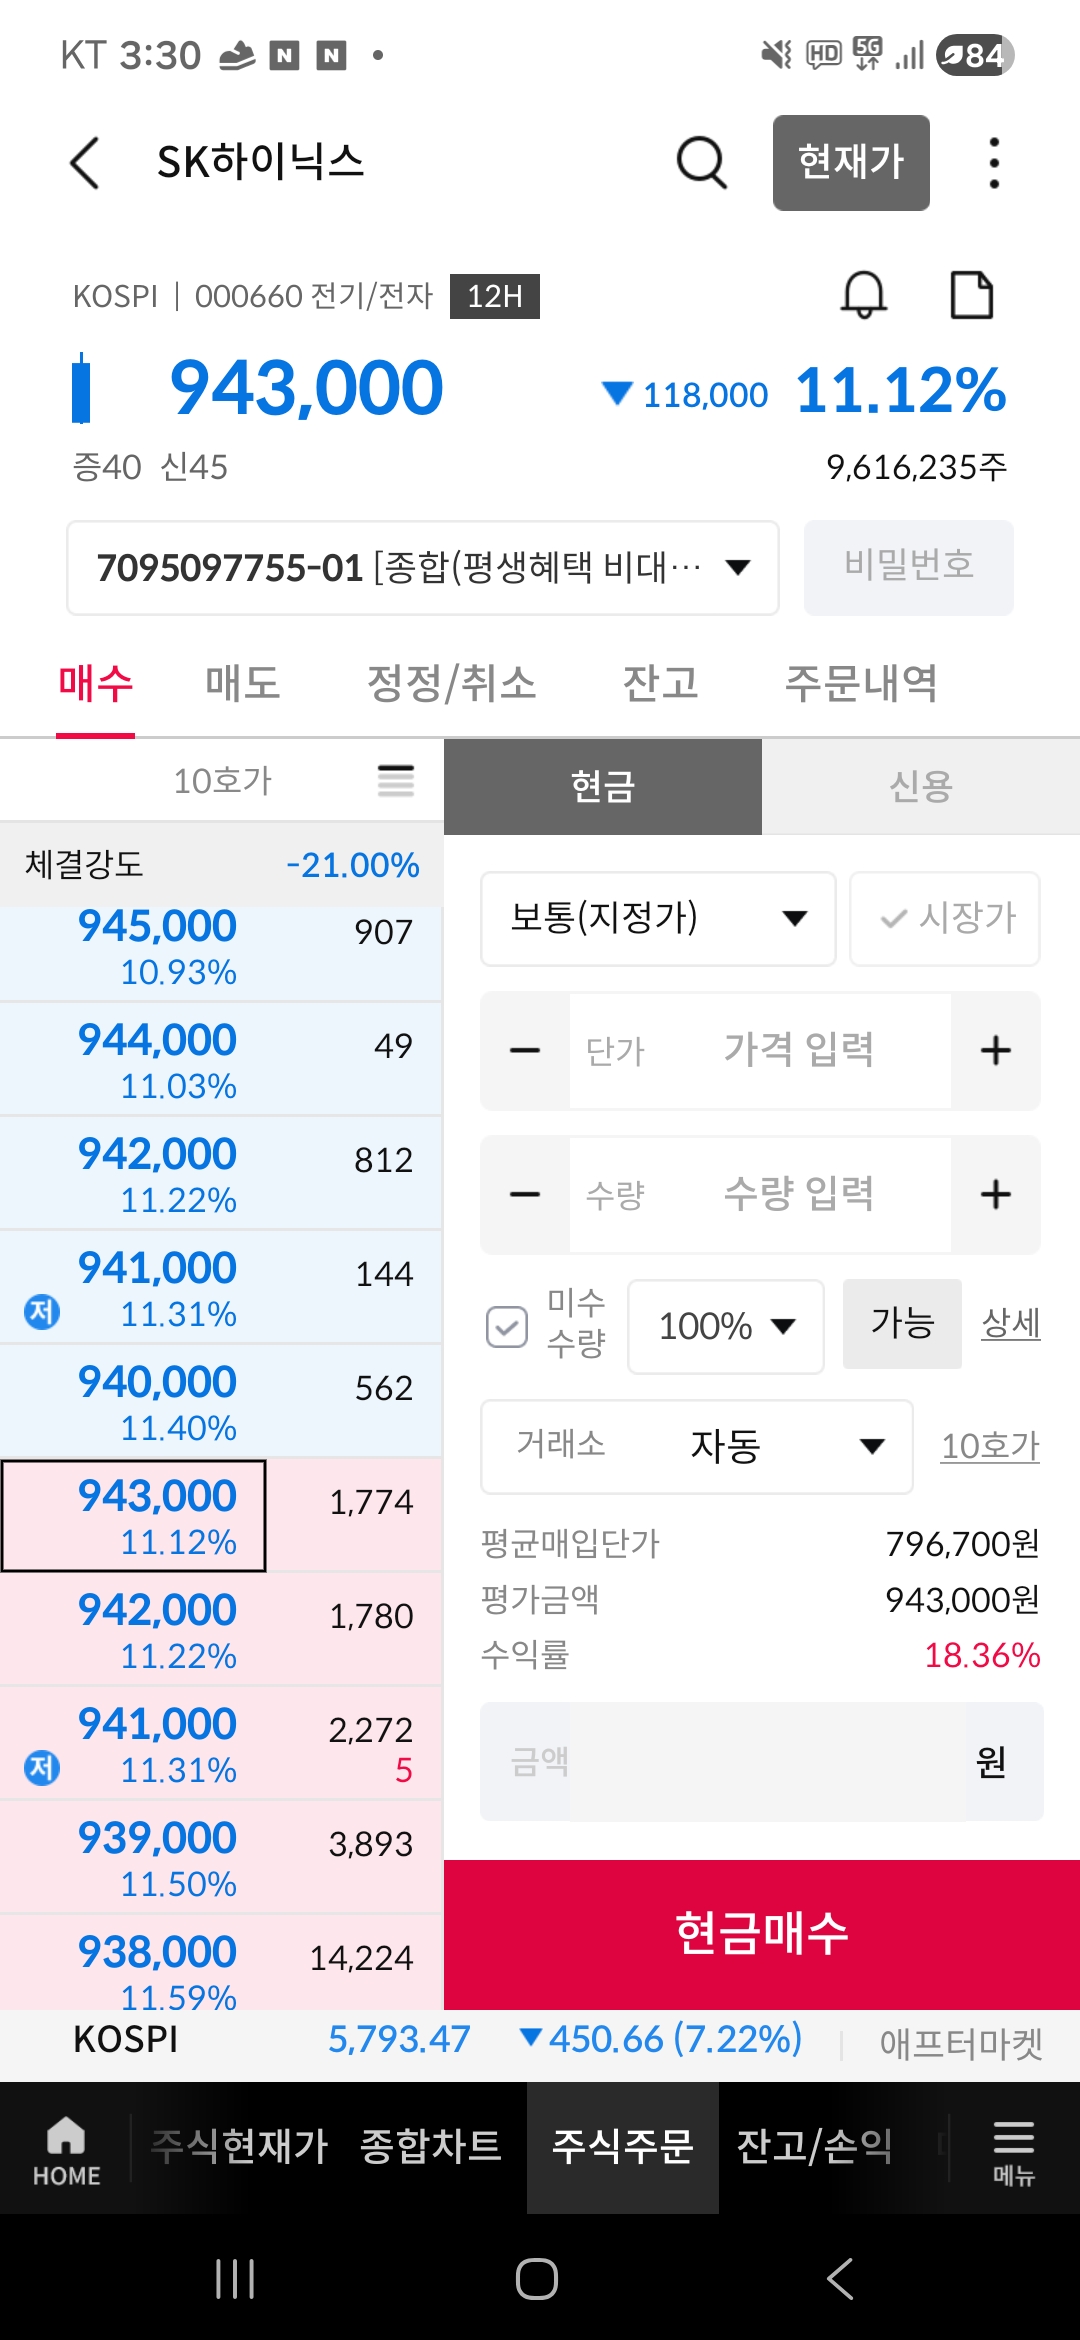This screenshot has width=1080, height=2340.
Task: Switch to the 매도 sell tab
Action: [x=242, y=684]
